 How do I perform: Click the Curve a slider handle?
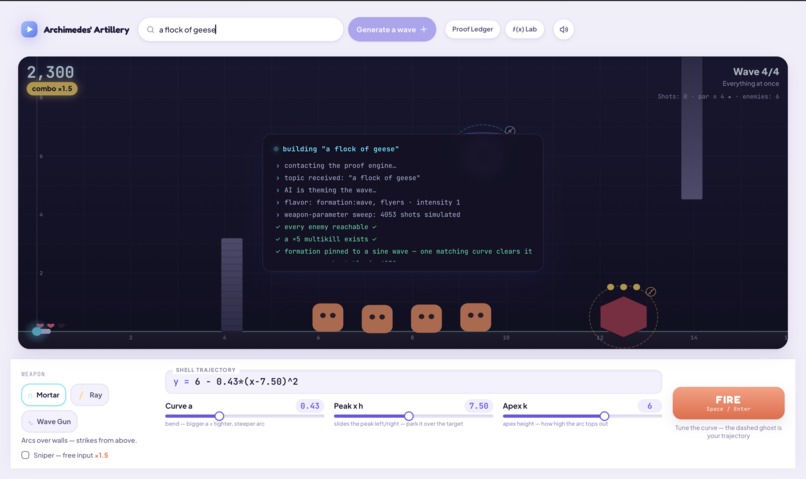[x=219, y=416]
